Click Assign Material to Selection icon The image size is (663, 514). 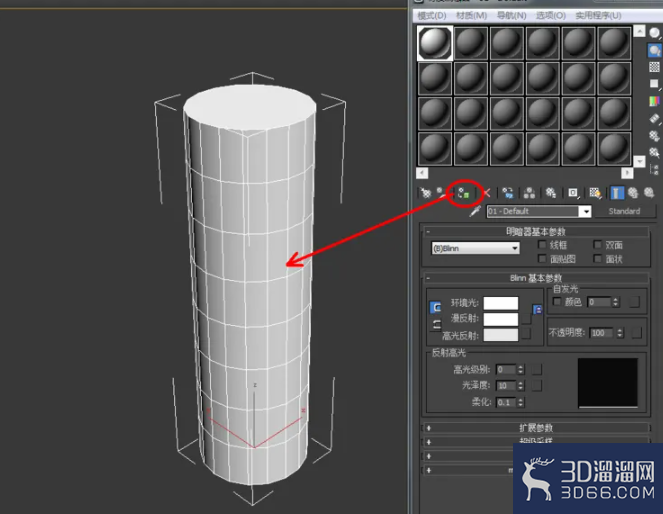464,194
